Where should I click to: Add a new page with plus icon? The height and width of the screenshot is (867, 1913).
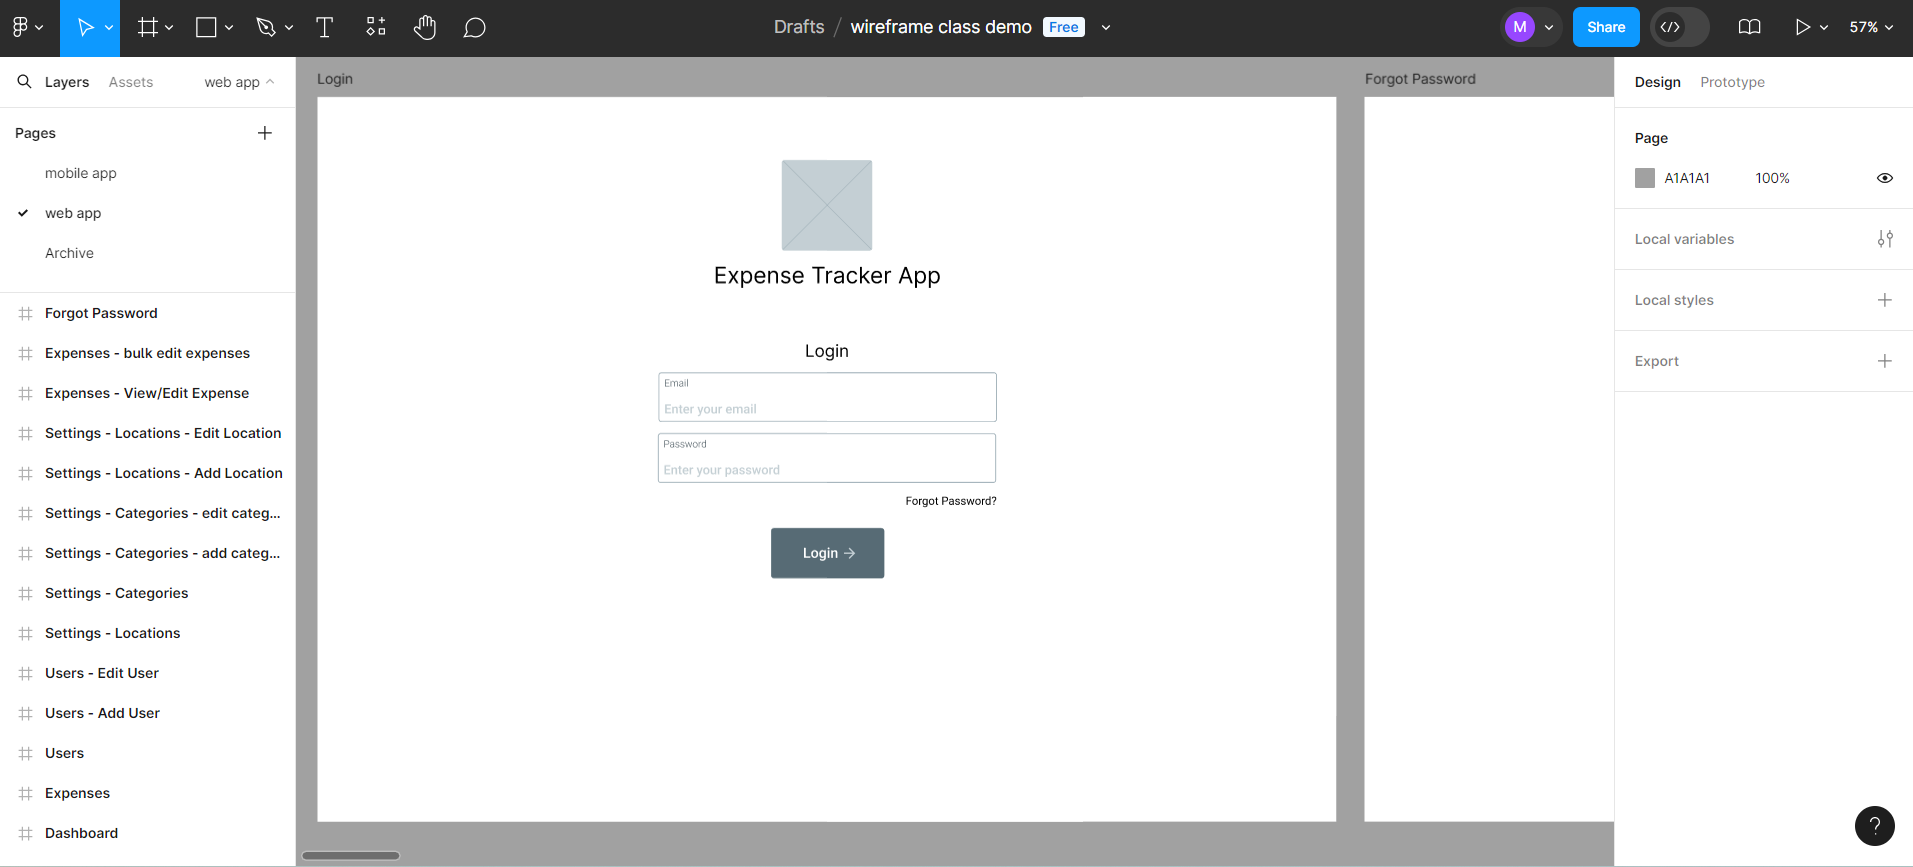pyautogui.click(x=265, y=133)
